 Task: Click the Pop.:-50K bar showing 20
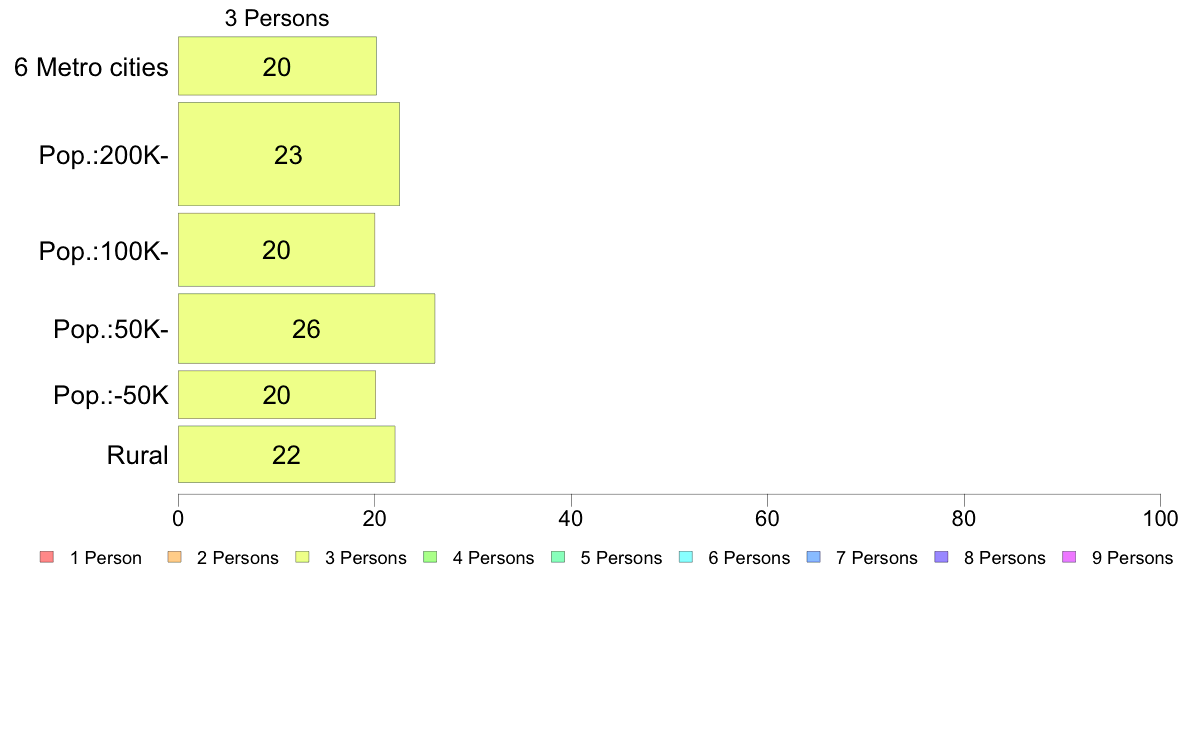pyautogui.click(x=277, y=394)
